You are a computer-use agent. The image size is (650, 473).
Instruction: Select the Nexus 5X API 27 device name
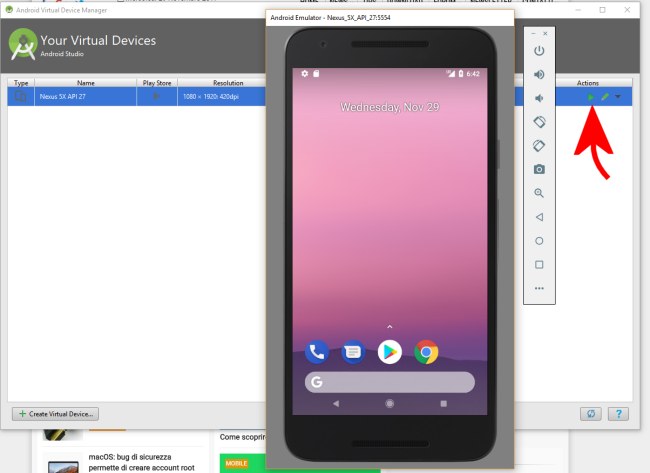click(x=63, y=97)
